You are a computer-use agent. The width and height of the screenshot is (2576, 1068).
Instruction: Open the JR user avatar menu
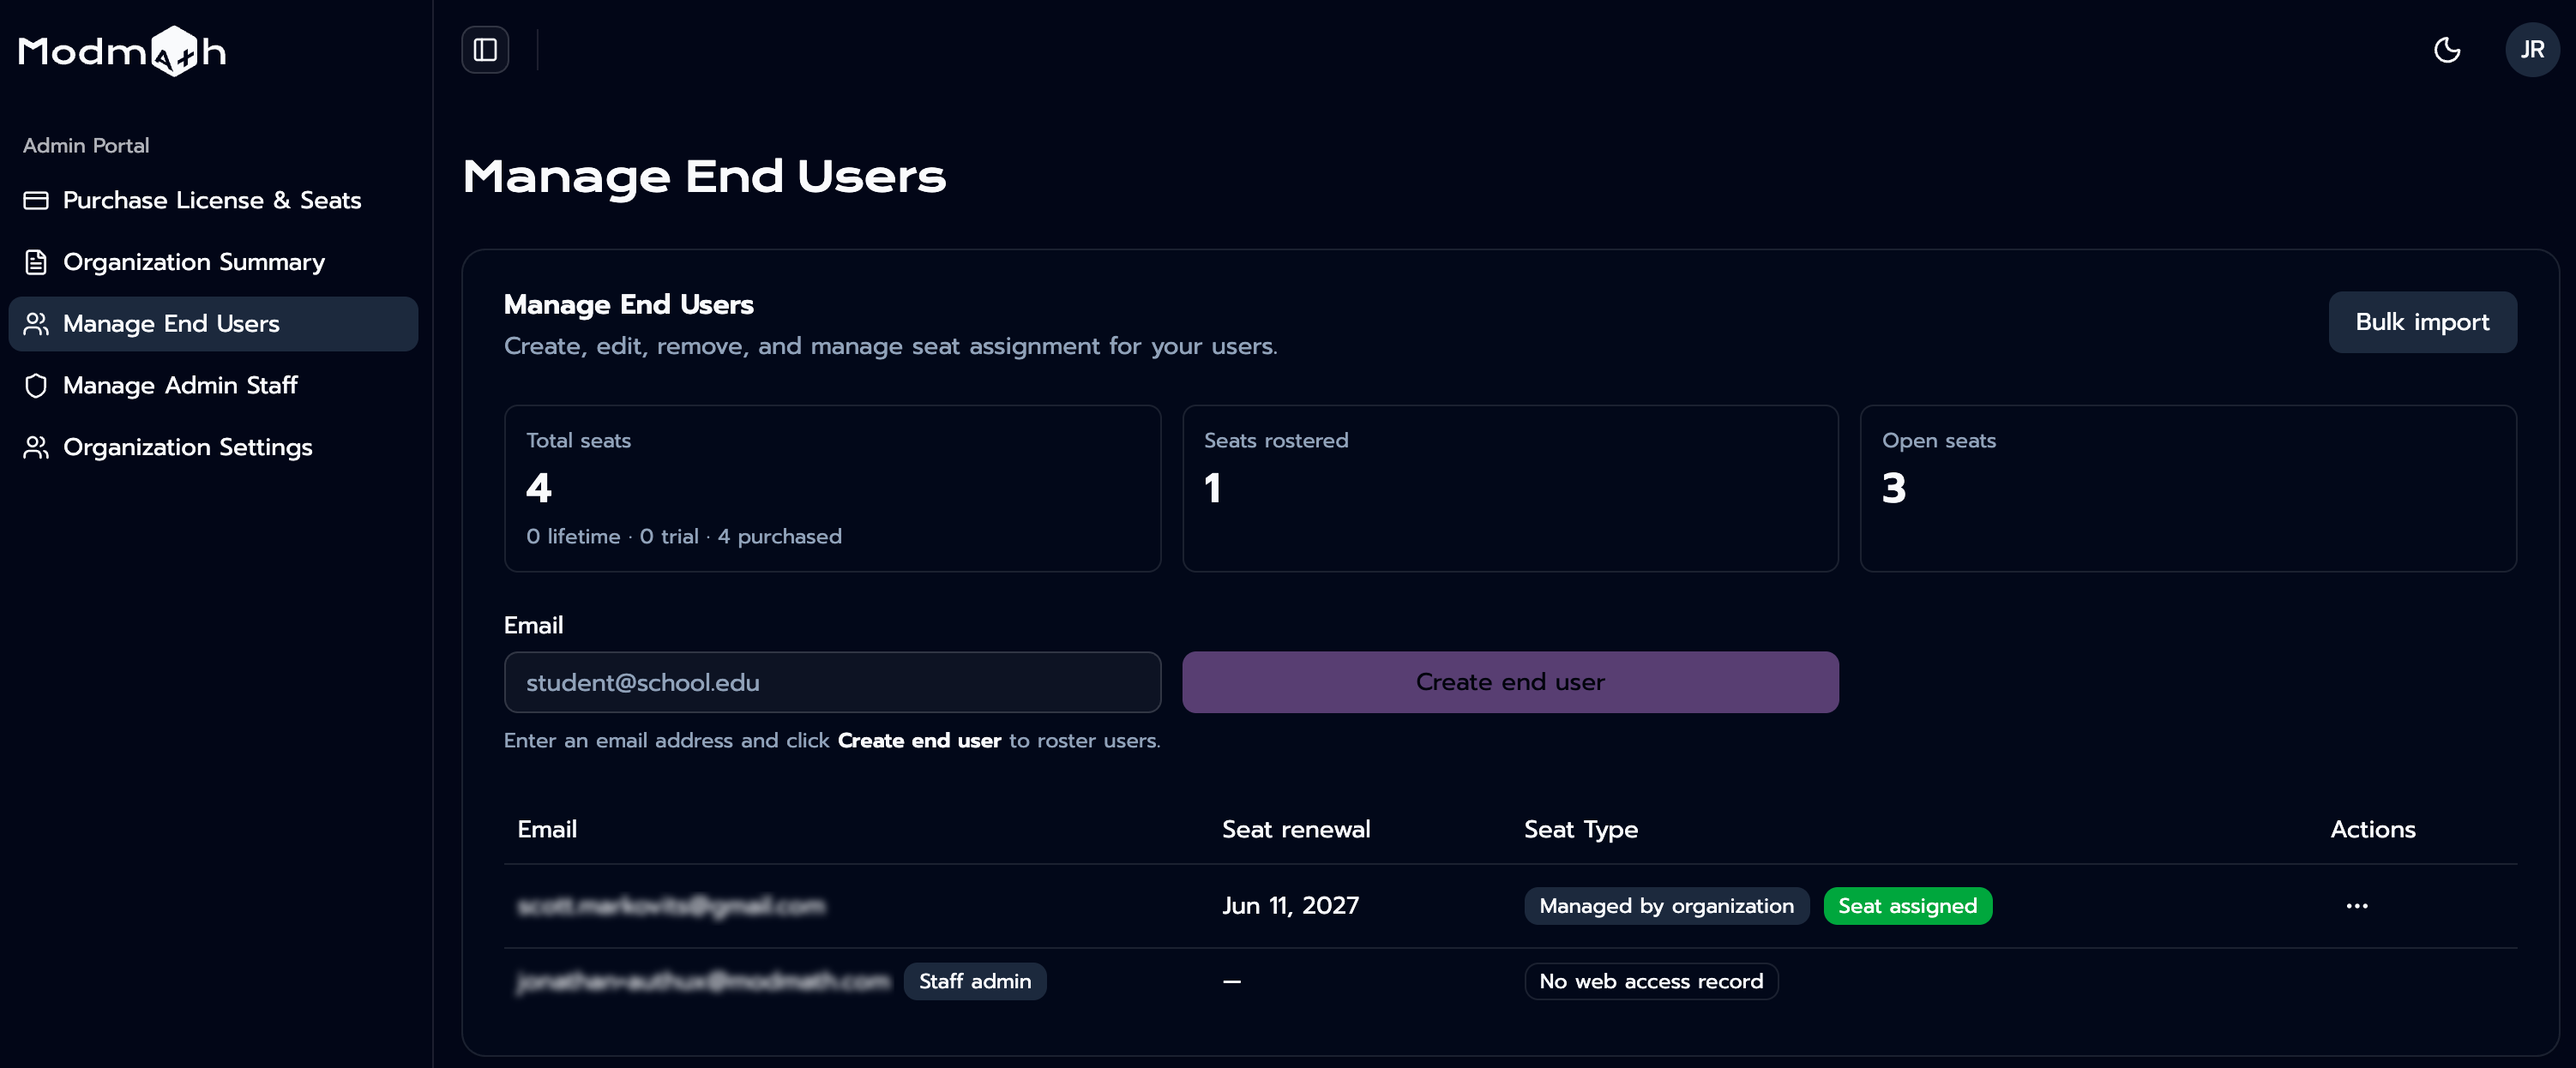[x=2531, y=50]
